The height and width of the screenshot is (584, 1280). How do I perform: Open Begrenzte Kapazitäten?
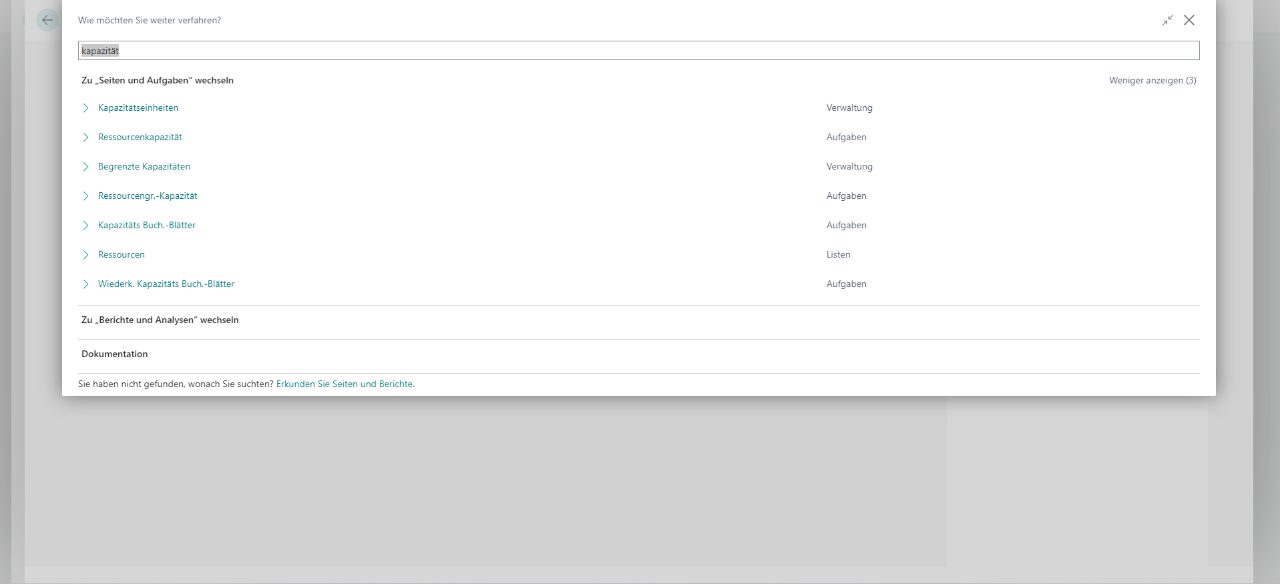tap(144, 167)
